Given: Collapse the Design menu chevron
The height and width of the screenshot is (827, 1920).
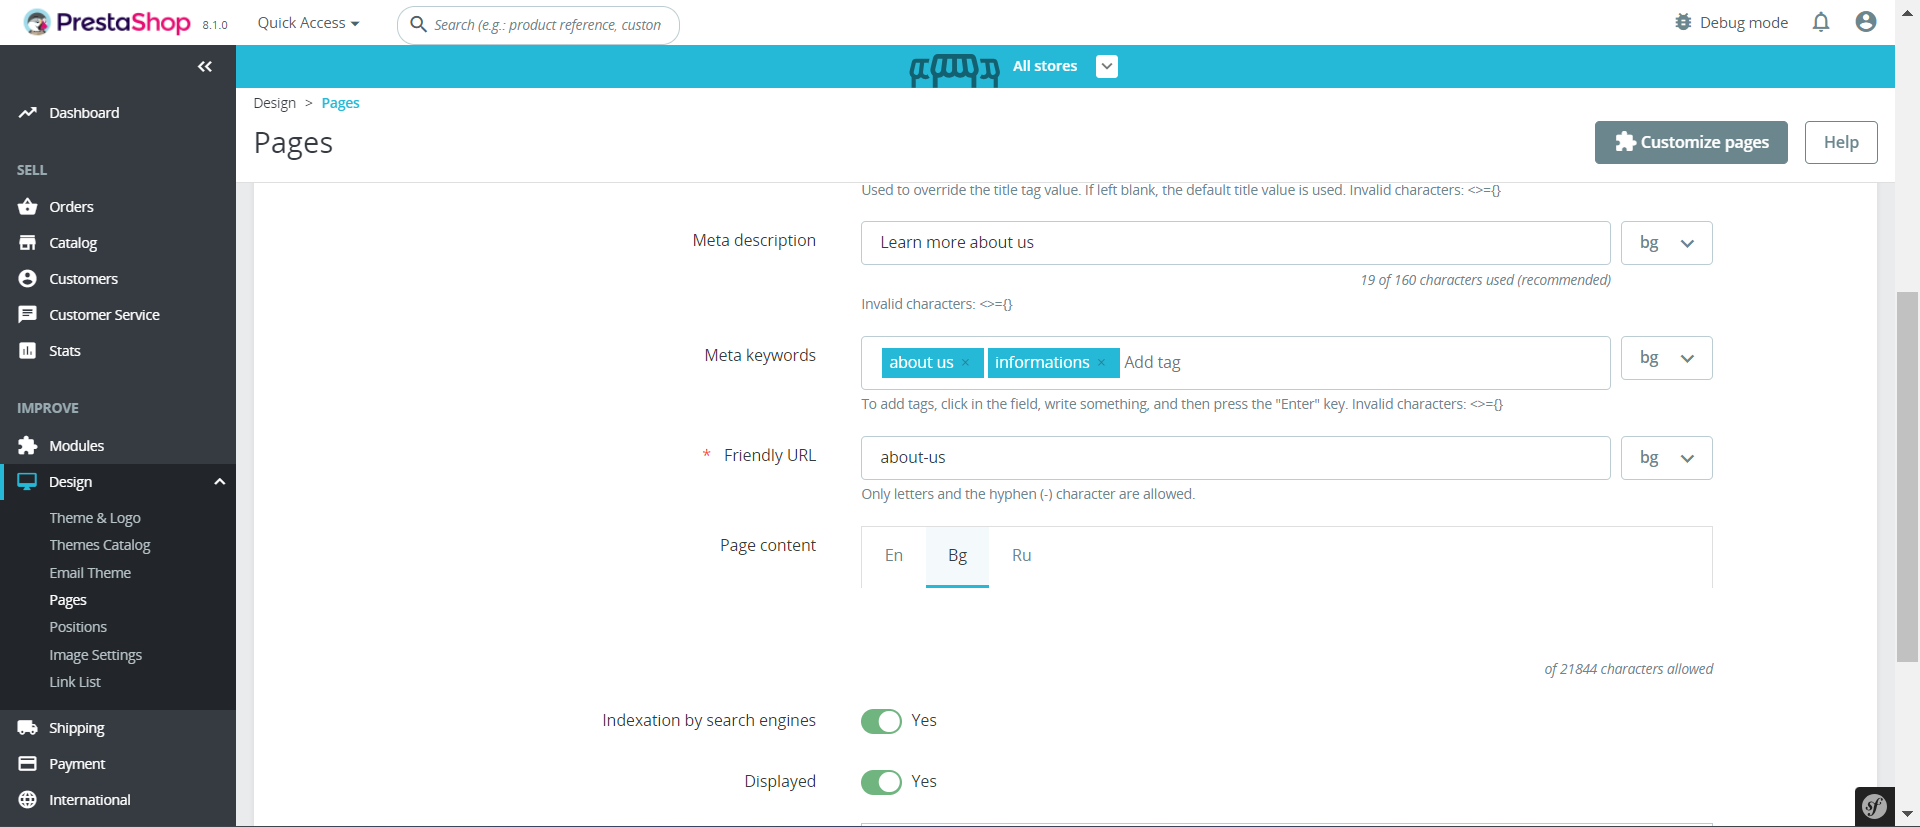Looking at the screenshot, I should (x=220, y=482).
